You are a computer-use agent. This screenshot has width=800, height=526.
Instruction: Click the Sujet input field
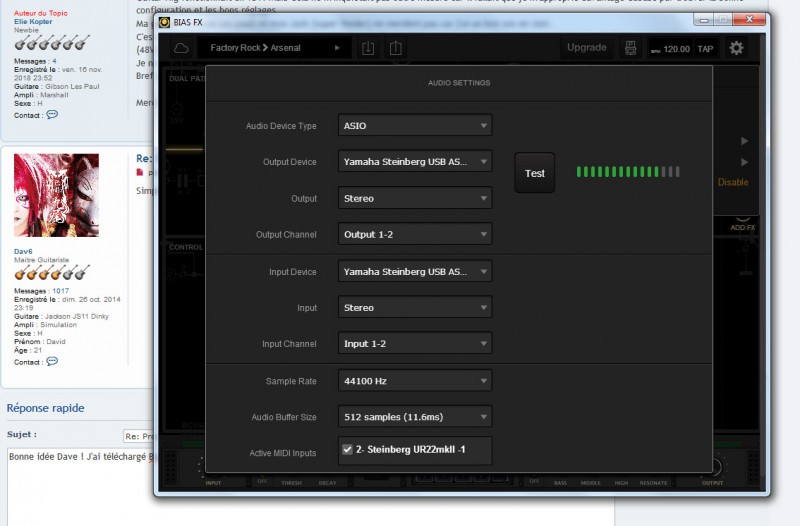coord(138,436)
